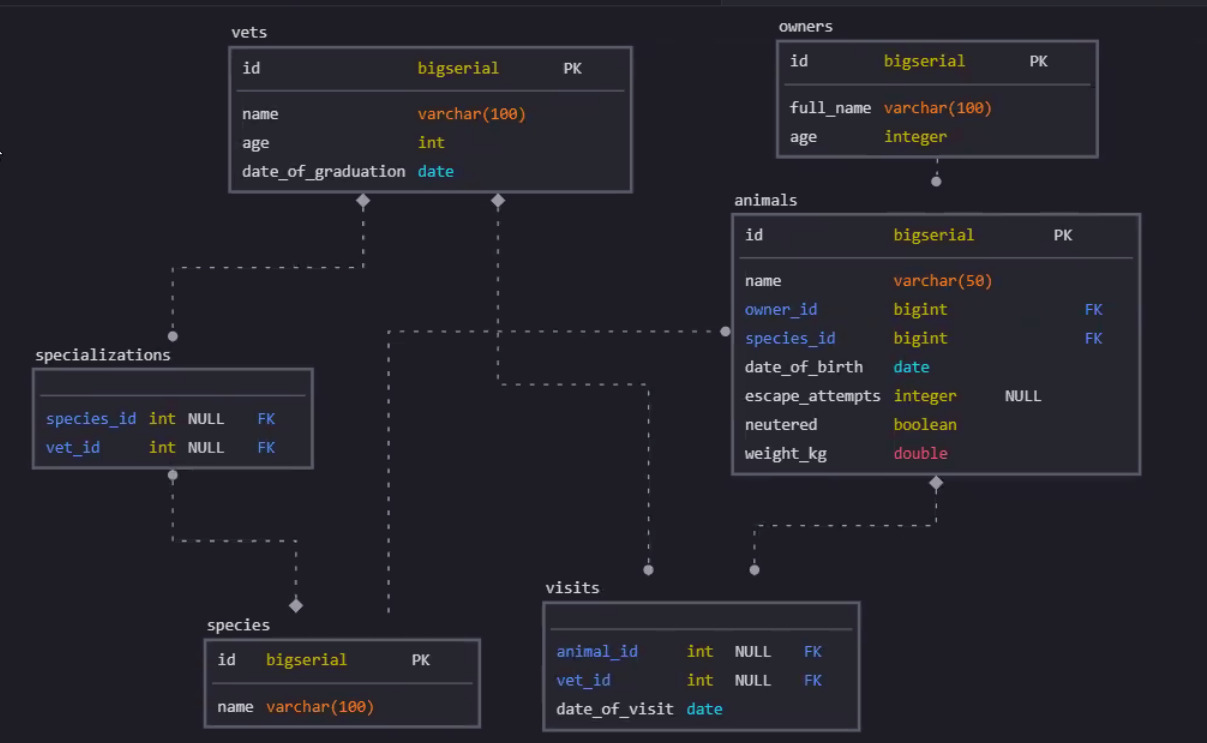This screenshot has height=743, width=1207.
Task: Select the NULL indicator on specializations species_id
Action: [206, 418]
